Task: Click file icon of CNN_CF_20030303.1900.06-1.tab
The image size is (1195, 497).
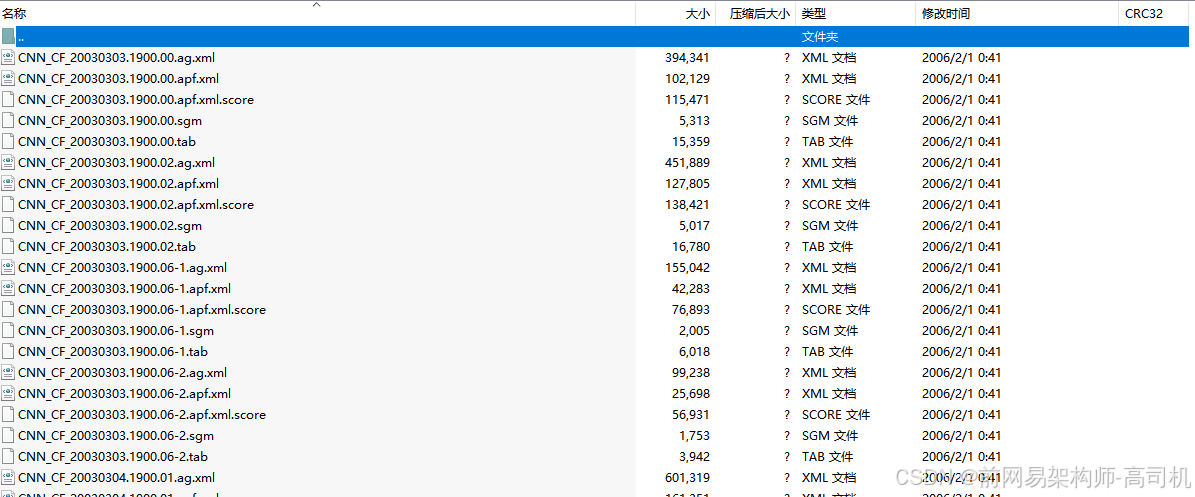Action: click(8, 352)
